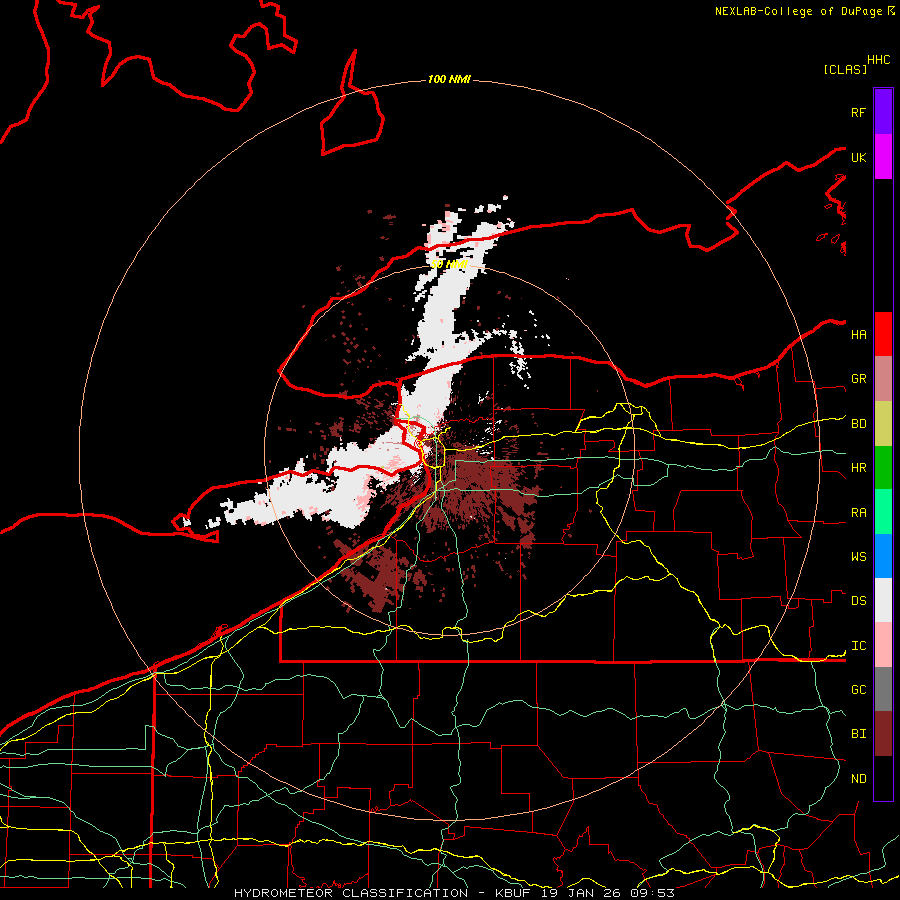Click the GR legend color swatch
This screenshot has height=900, width=900.
point(883,379)
